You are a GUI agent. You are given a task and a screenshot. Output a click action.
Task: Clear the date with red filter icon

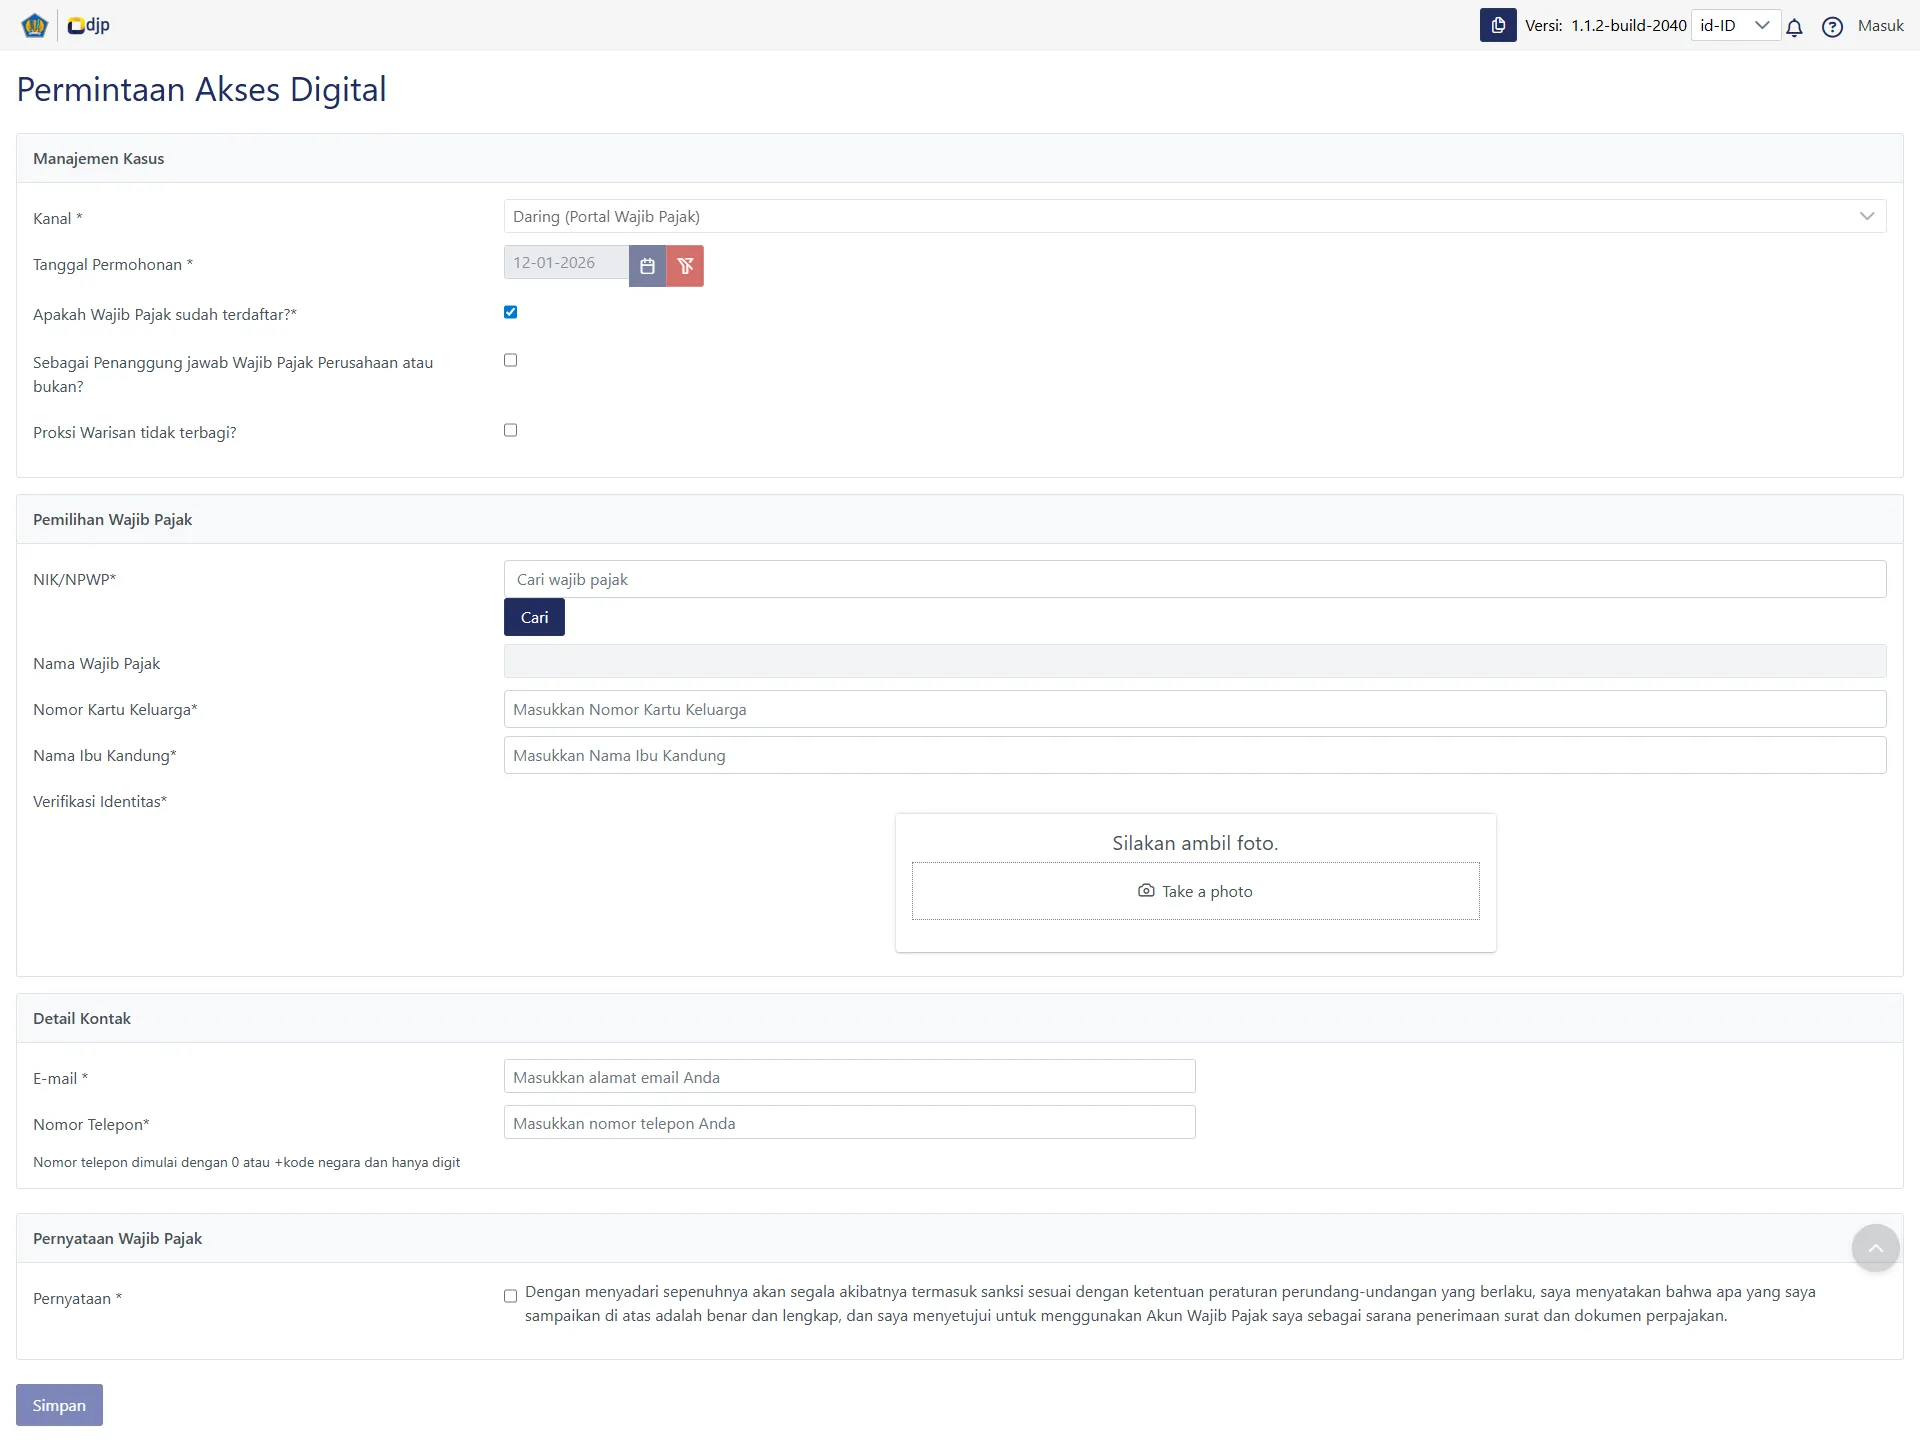685,266
